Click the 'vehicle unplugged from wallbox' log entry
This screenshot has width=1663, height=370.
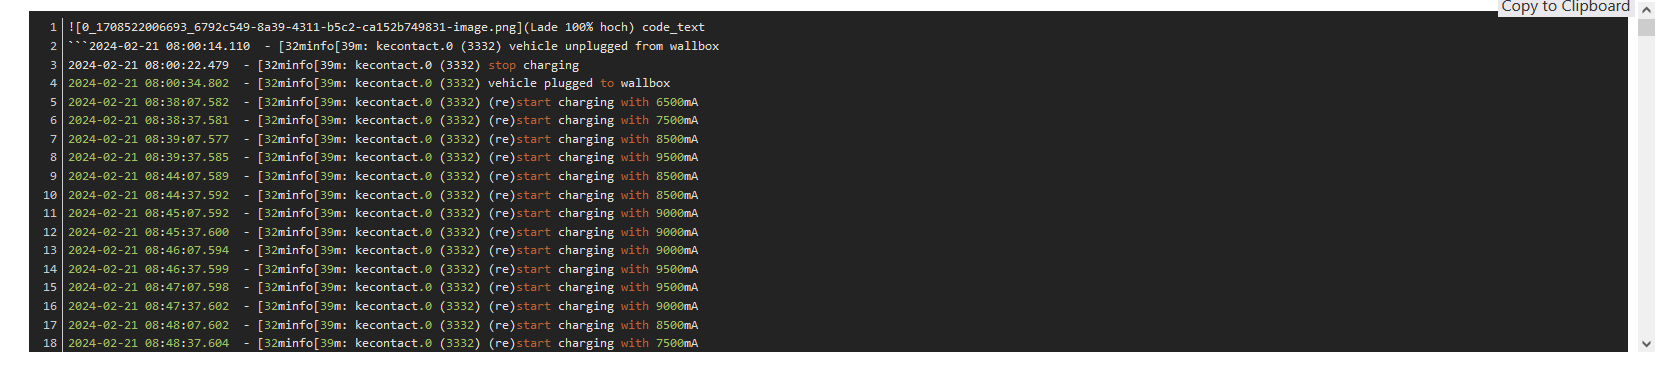(394, 46)
